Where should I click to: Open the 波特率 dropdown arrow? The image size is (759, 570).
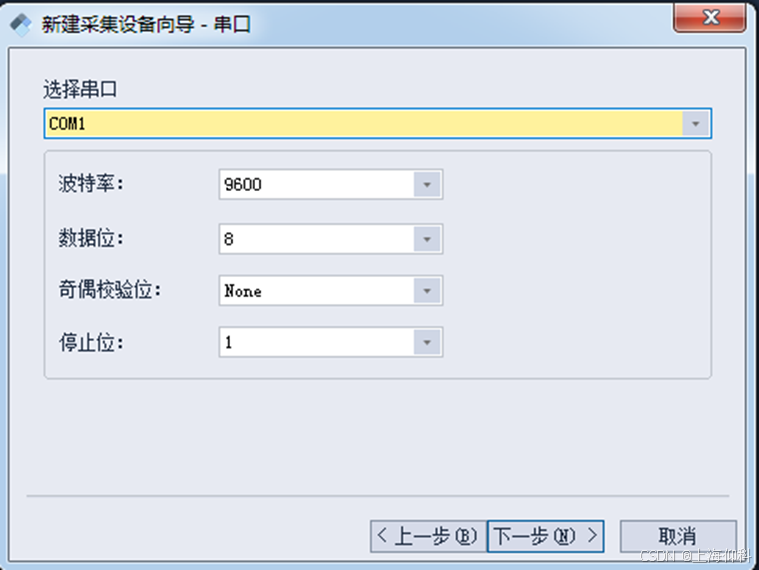pyautogui.click(x=427, y=185)
